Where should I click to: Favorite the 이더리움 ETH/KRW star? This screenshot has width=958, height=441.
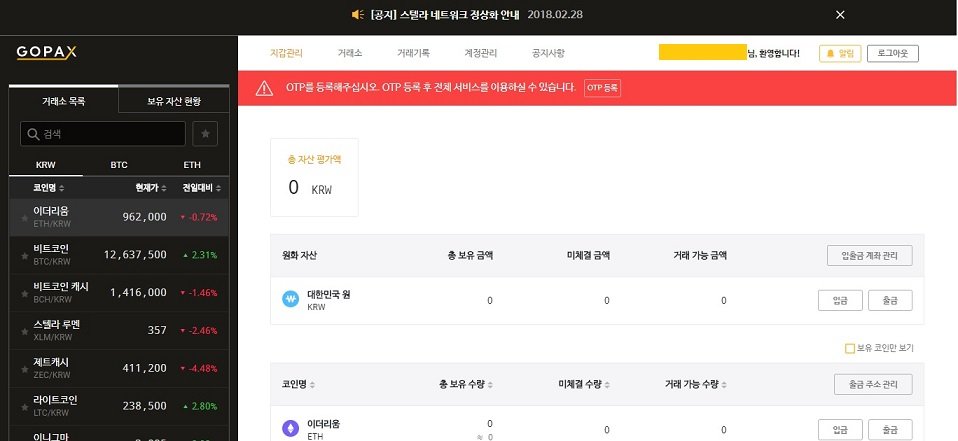(x=24, y=218)
